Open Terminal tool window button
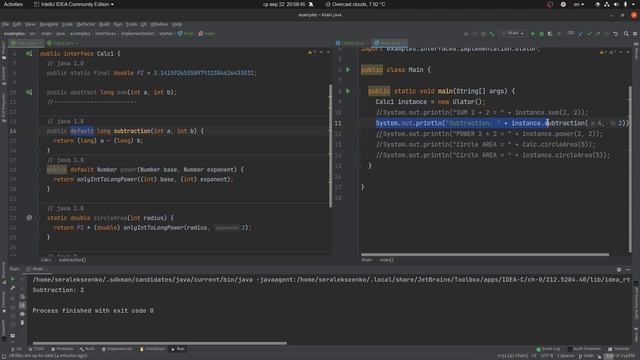Image resolution: width=640 pixels, height=360 pixels. click(619, 349)
